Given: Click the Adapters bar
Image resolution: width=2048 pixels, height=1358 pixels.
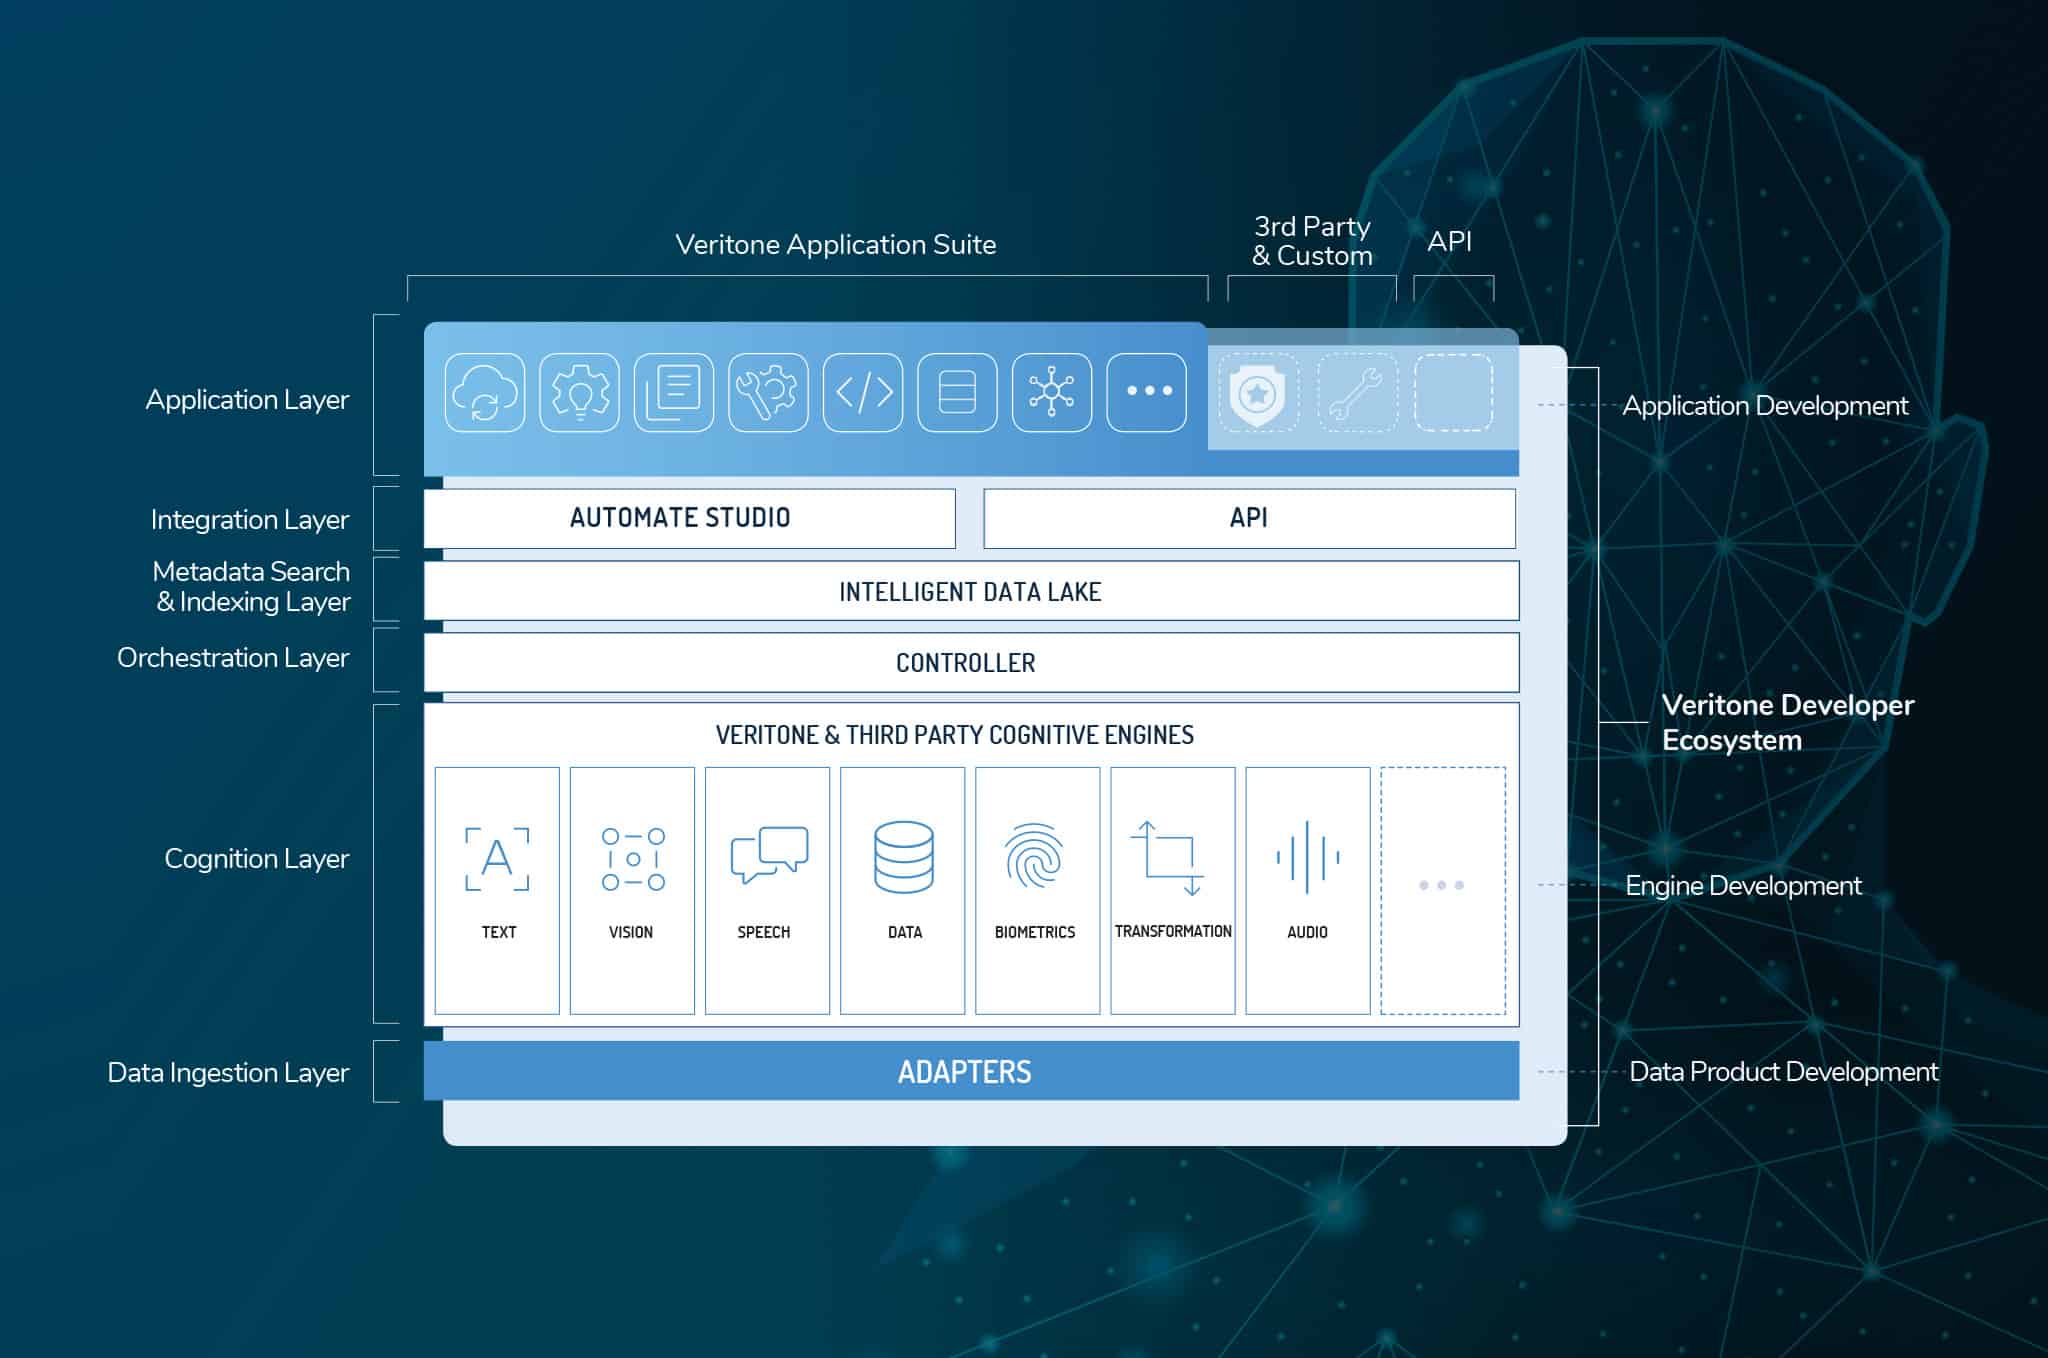Looking at the screenshot, I should click(971, 1071).
